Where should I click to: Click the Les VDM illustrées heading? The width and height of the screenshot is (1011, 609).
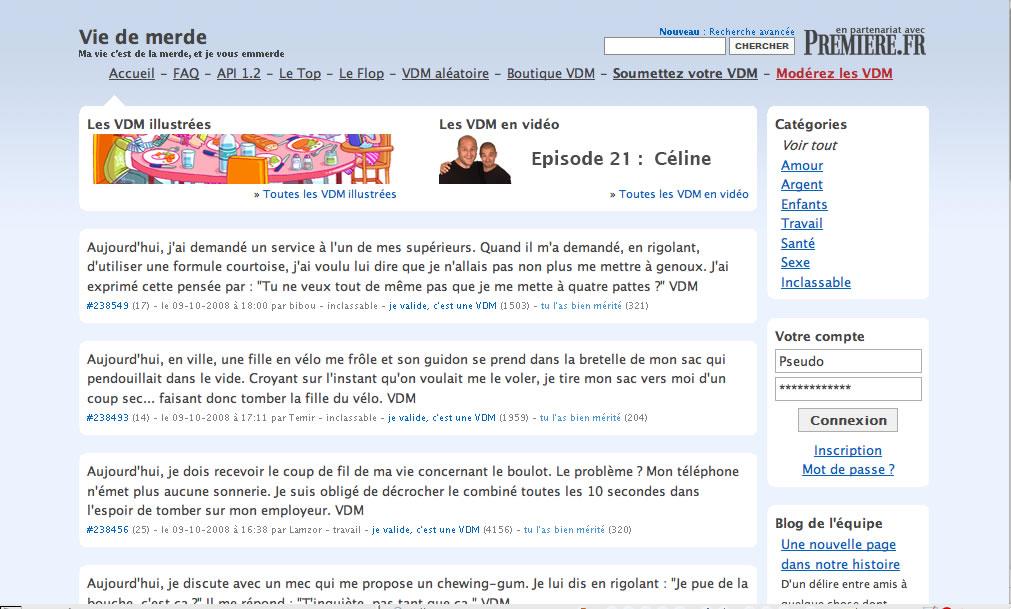coord(149,124)
